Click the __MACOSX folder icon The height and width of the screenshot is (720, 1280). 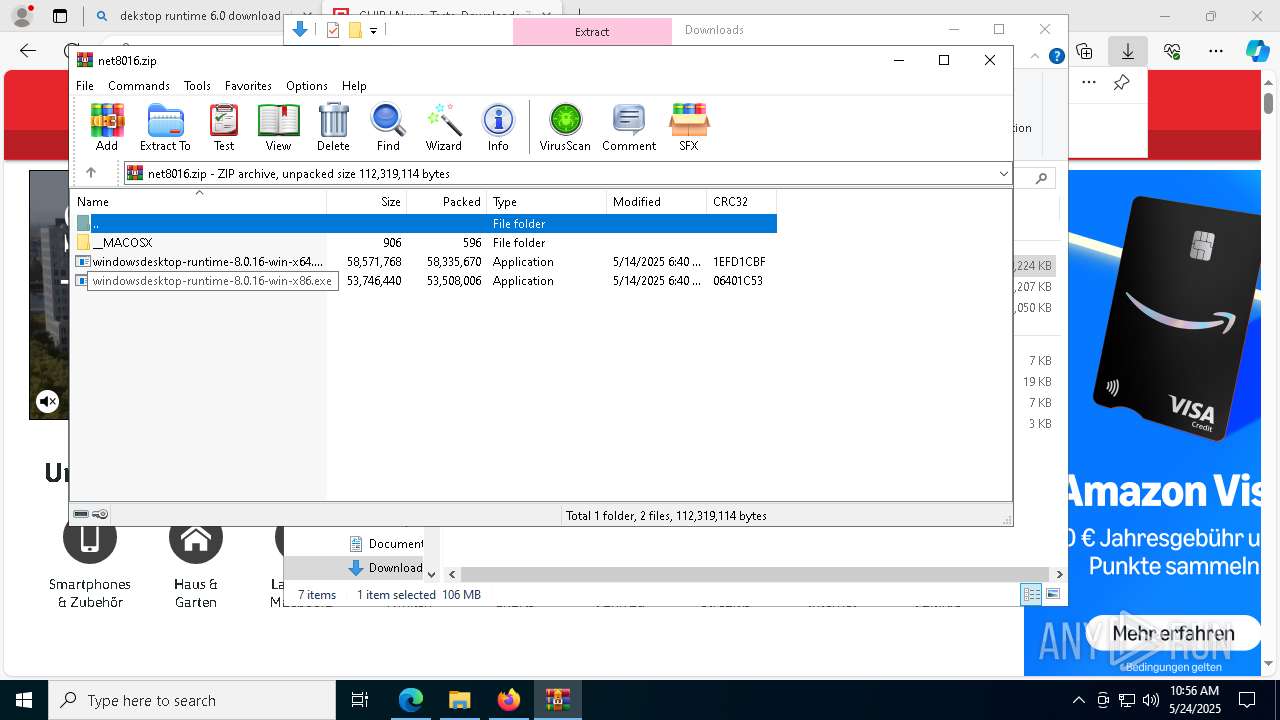tap(83, 243)
